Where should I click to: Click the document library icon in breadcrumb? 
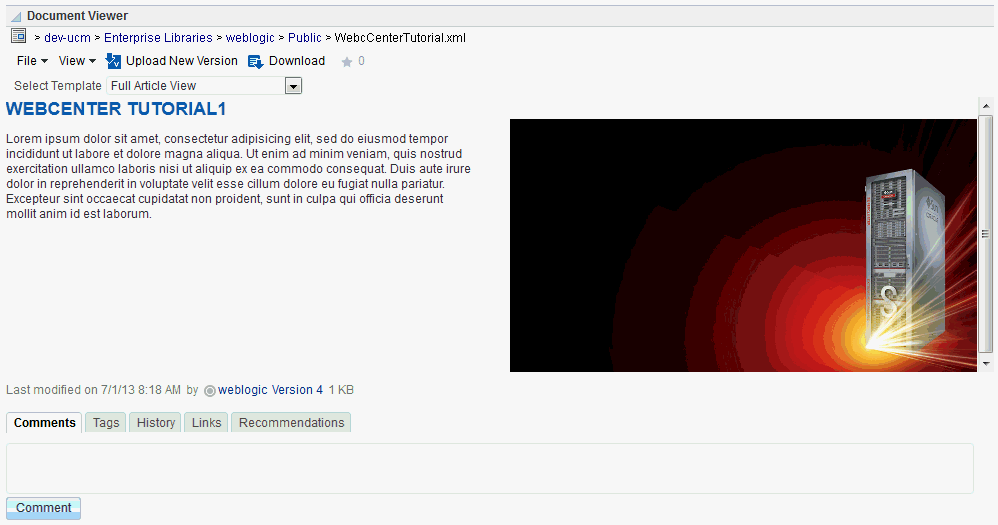pyautogui.click(x=18, y=36)
